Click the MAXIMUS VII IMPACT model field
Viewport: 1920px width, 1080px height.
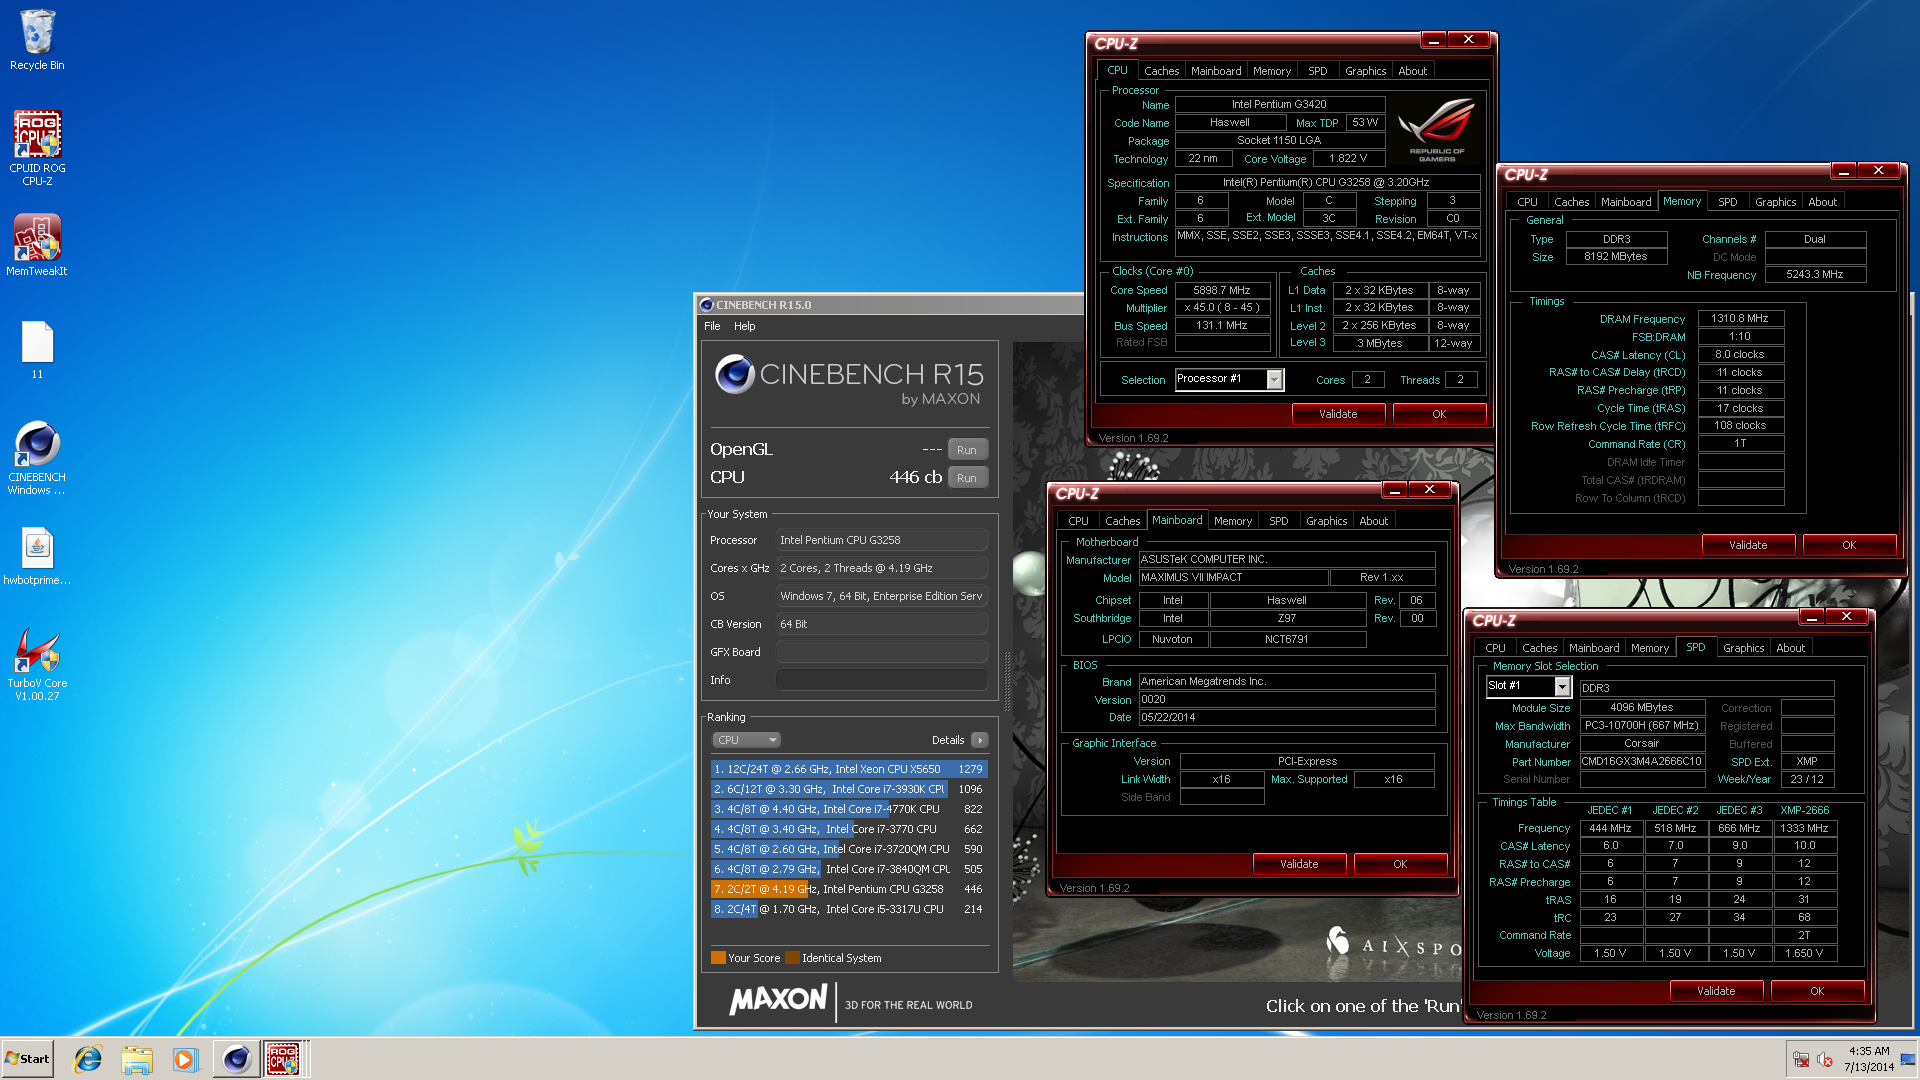pyautogui.click(x=1234, y=578)
